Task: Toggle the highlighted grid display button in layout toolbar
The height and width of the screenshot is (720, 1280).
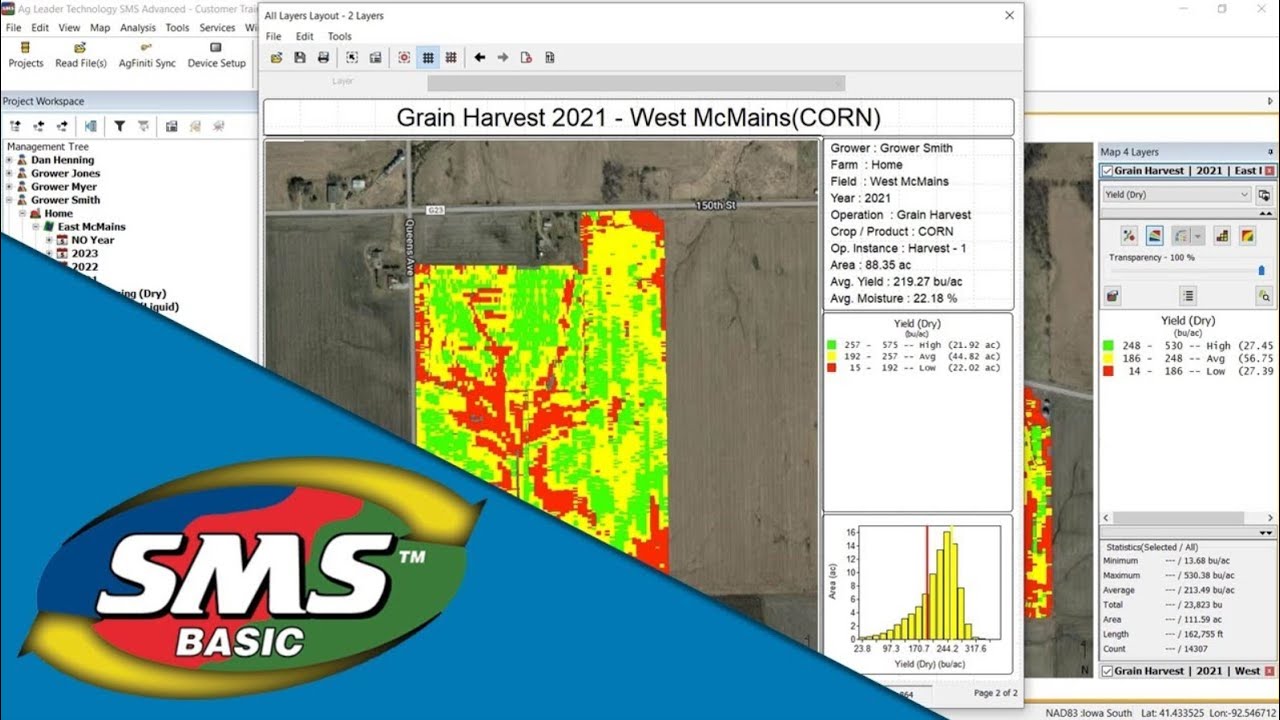Action: (x=428, y=58)
